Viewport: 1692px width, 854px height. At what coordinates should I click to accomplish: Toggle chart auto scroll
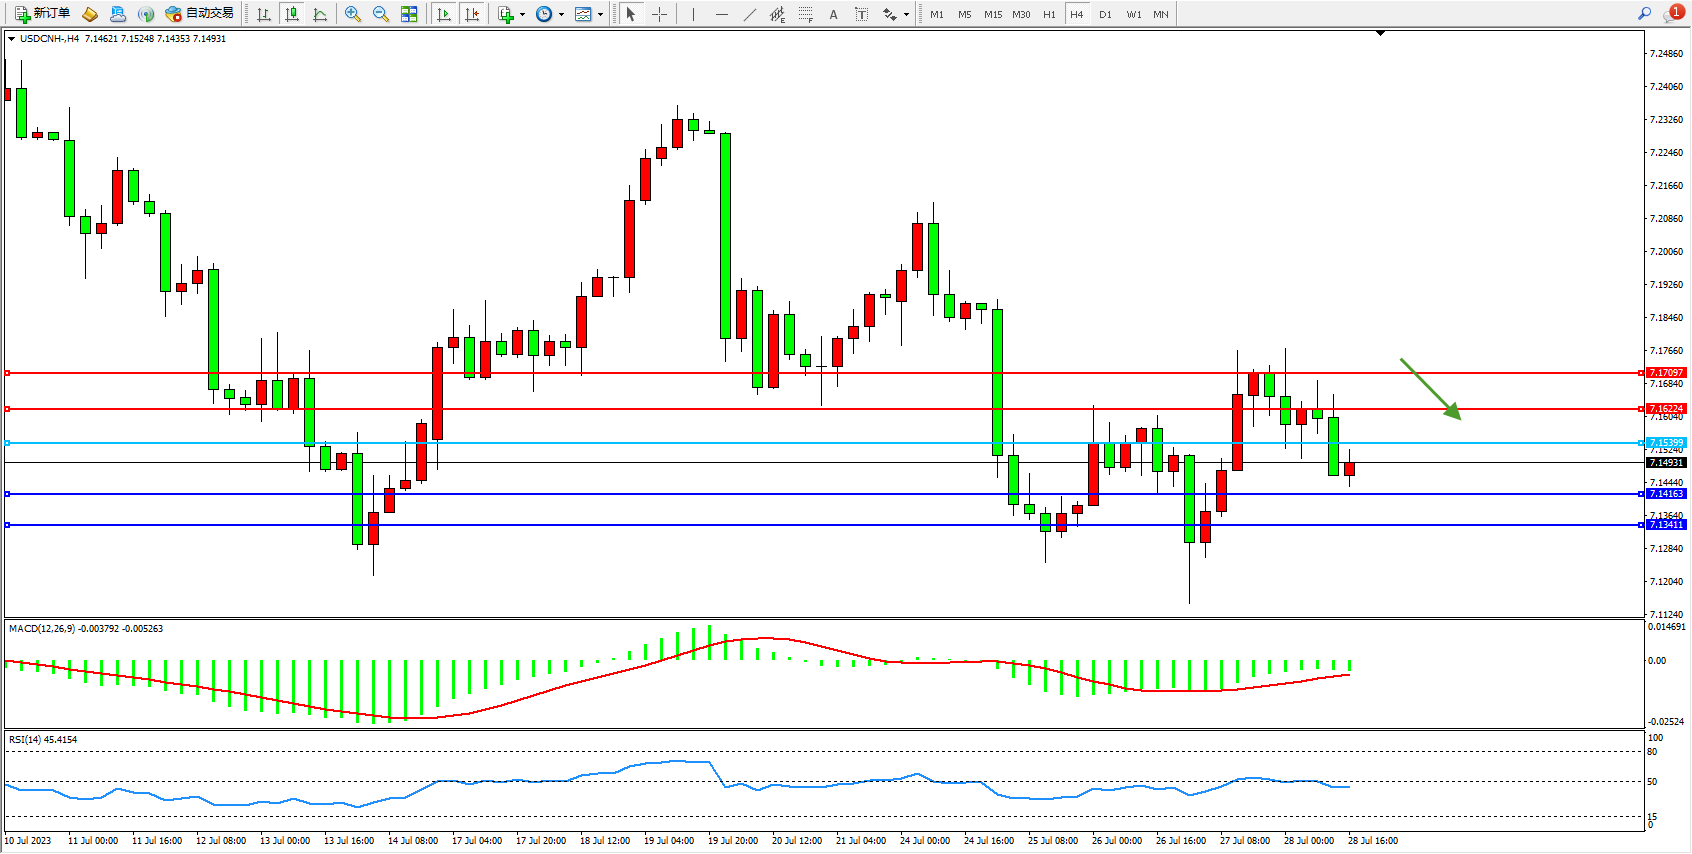tap(444, 14)
